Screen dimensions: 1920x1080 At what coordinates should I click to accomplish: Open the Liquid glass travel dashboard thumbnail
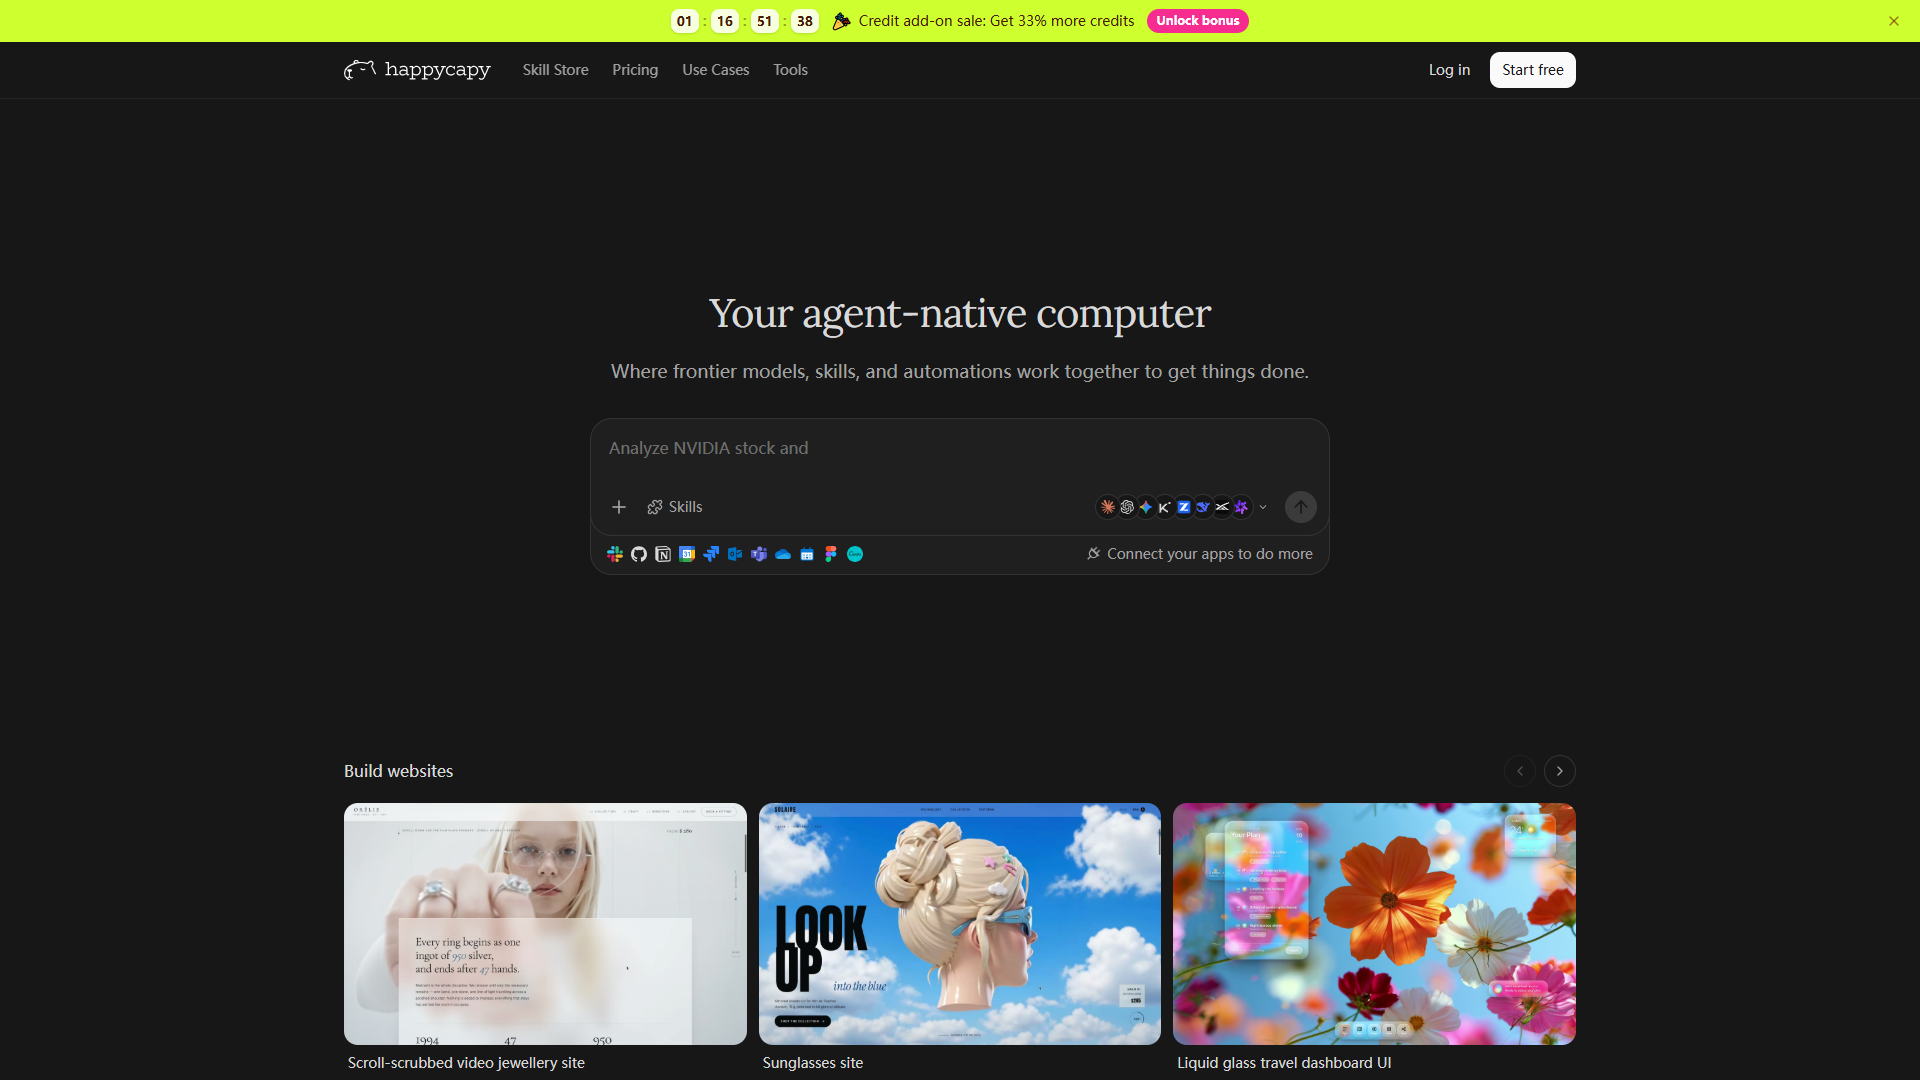point(1374,924)
